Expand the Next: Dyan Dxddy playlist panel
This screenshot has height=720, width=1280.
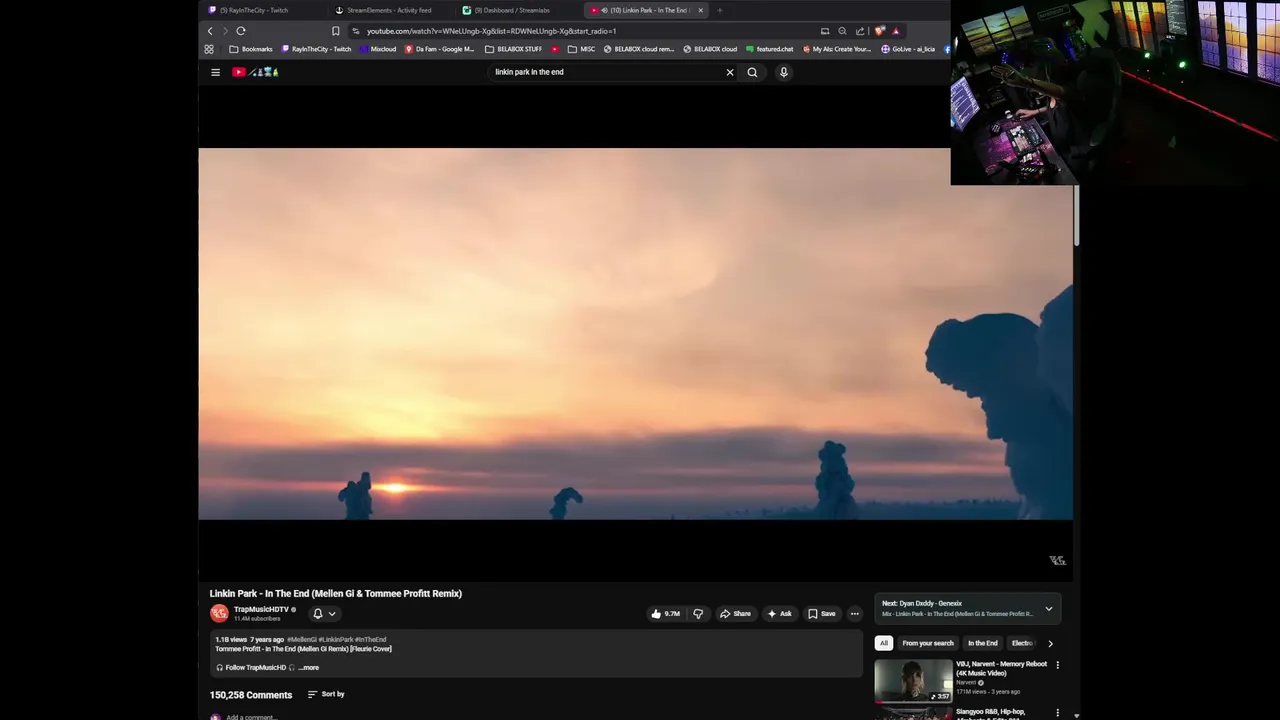1048,608
